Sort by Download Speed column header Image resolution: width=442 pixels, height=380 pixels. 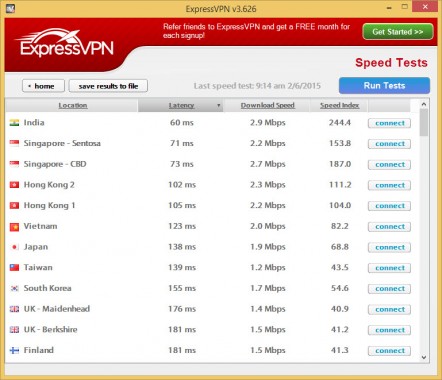267,105
